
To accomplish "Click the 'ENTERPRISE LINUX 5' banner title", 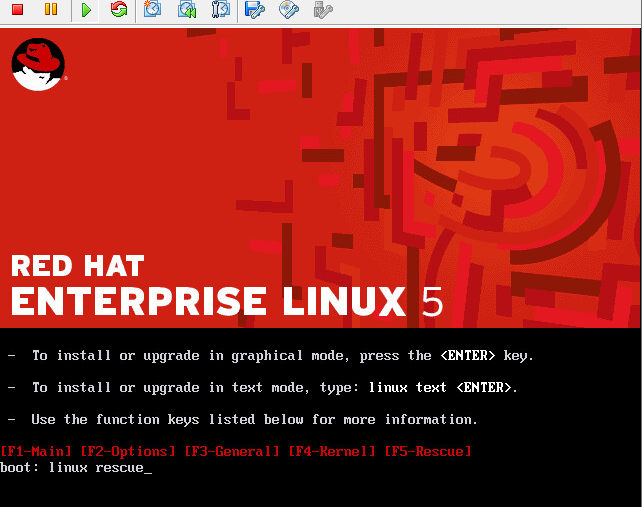I will pyautogui.click(x=227, y=301).
